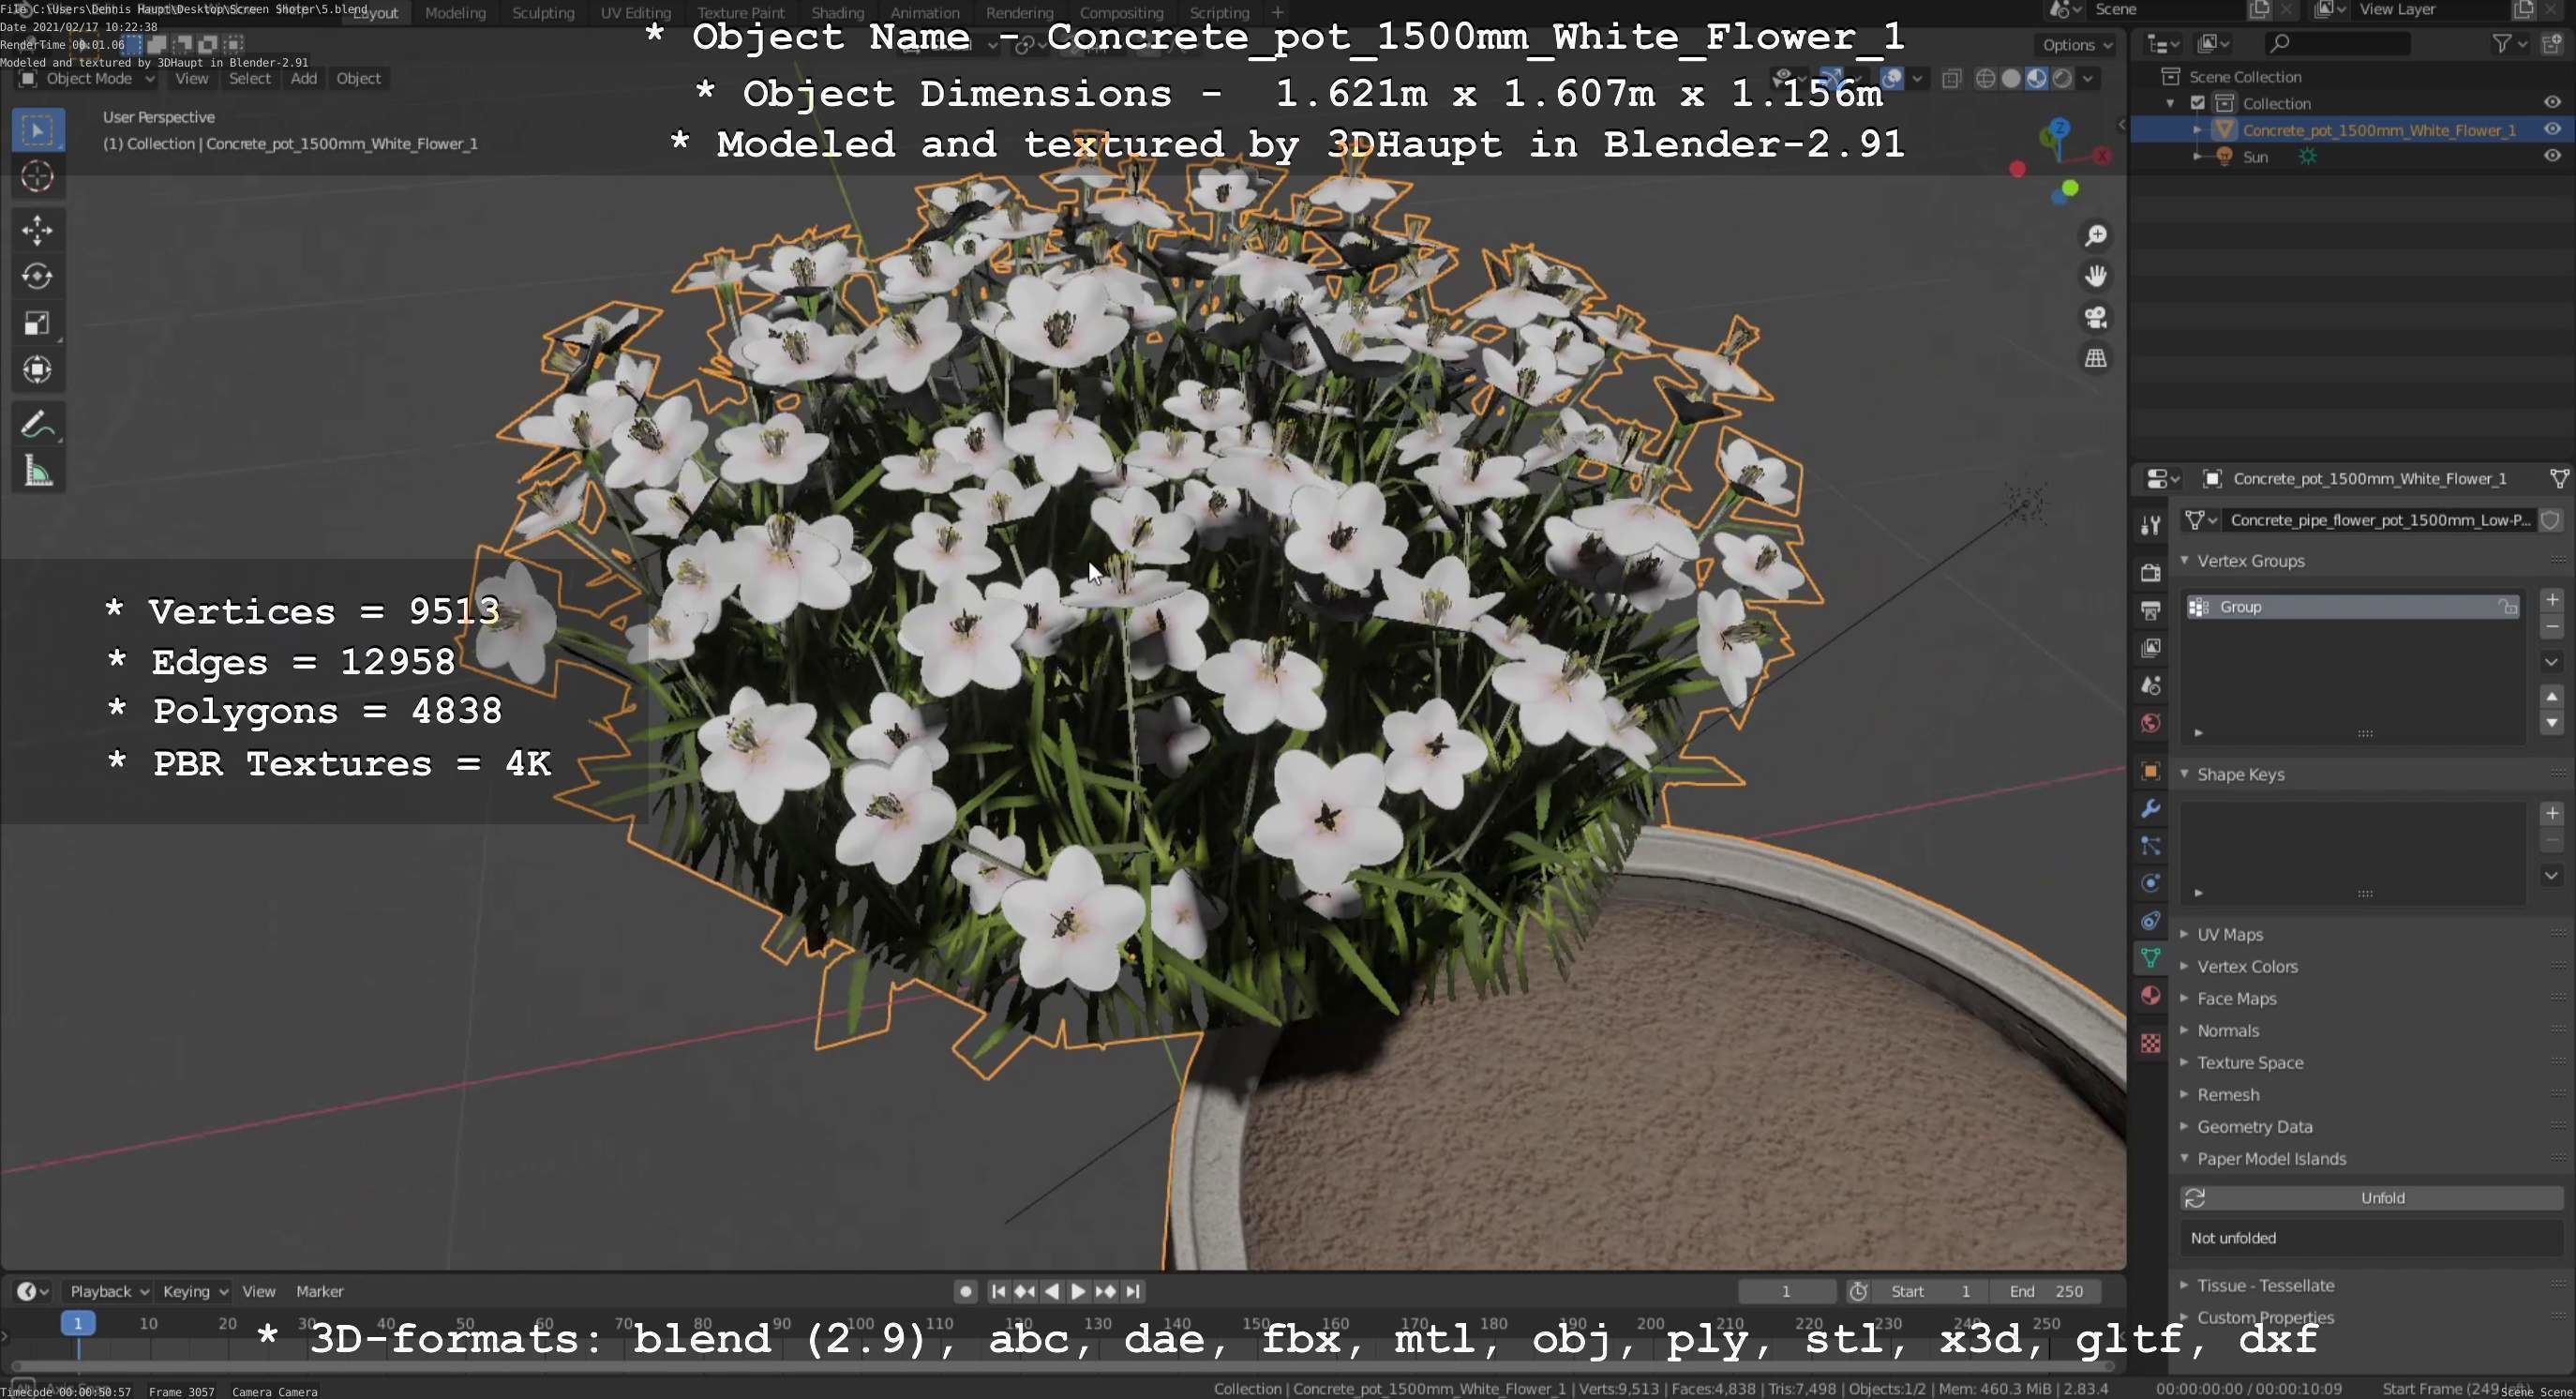Collapse the Vertex Groups panel
Screen dimensions: 2576x1399
click(x=2185, y=561)
